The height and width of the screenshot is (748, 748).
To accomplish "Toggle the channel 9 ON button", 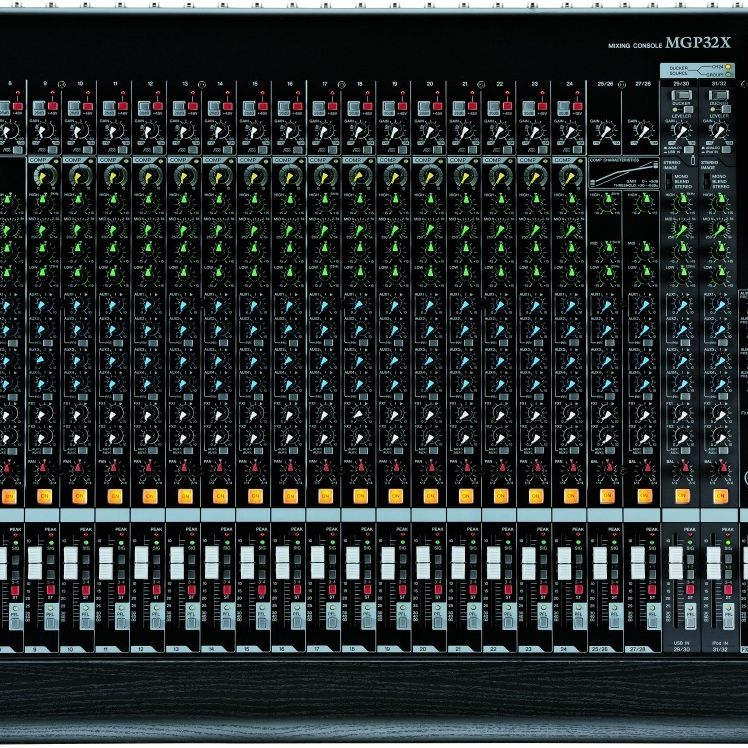I will pos(44,496).
